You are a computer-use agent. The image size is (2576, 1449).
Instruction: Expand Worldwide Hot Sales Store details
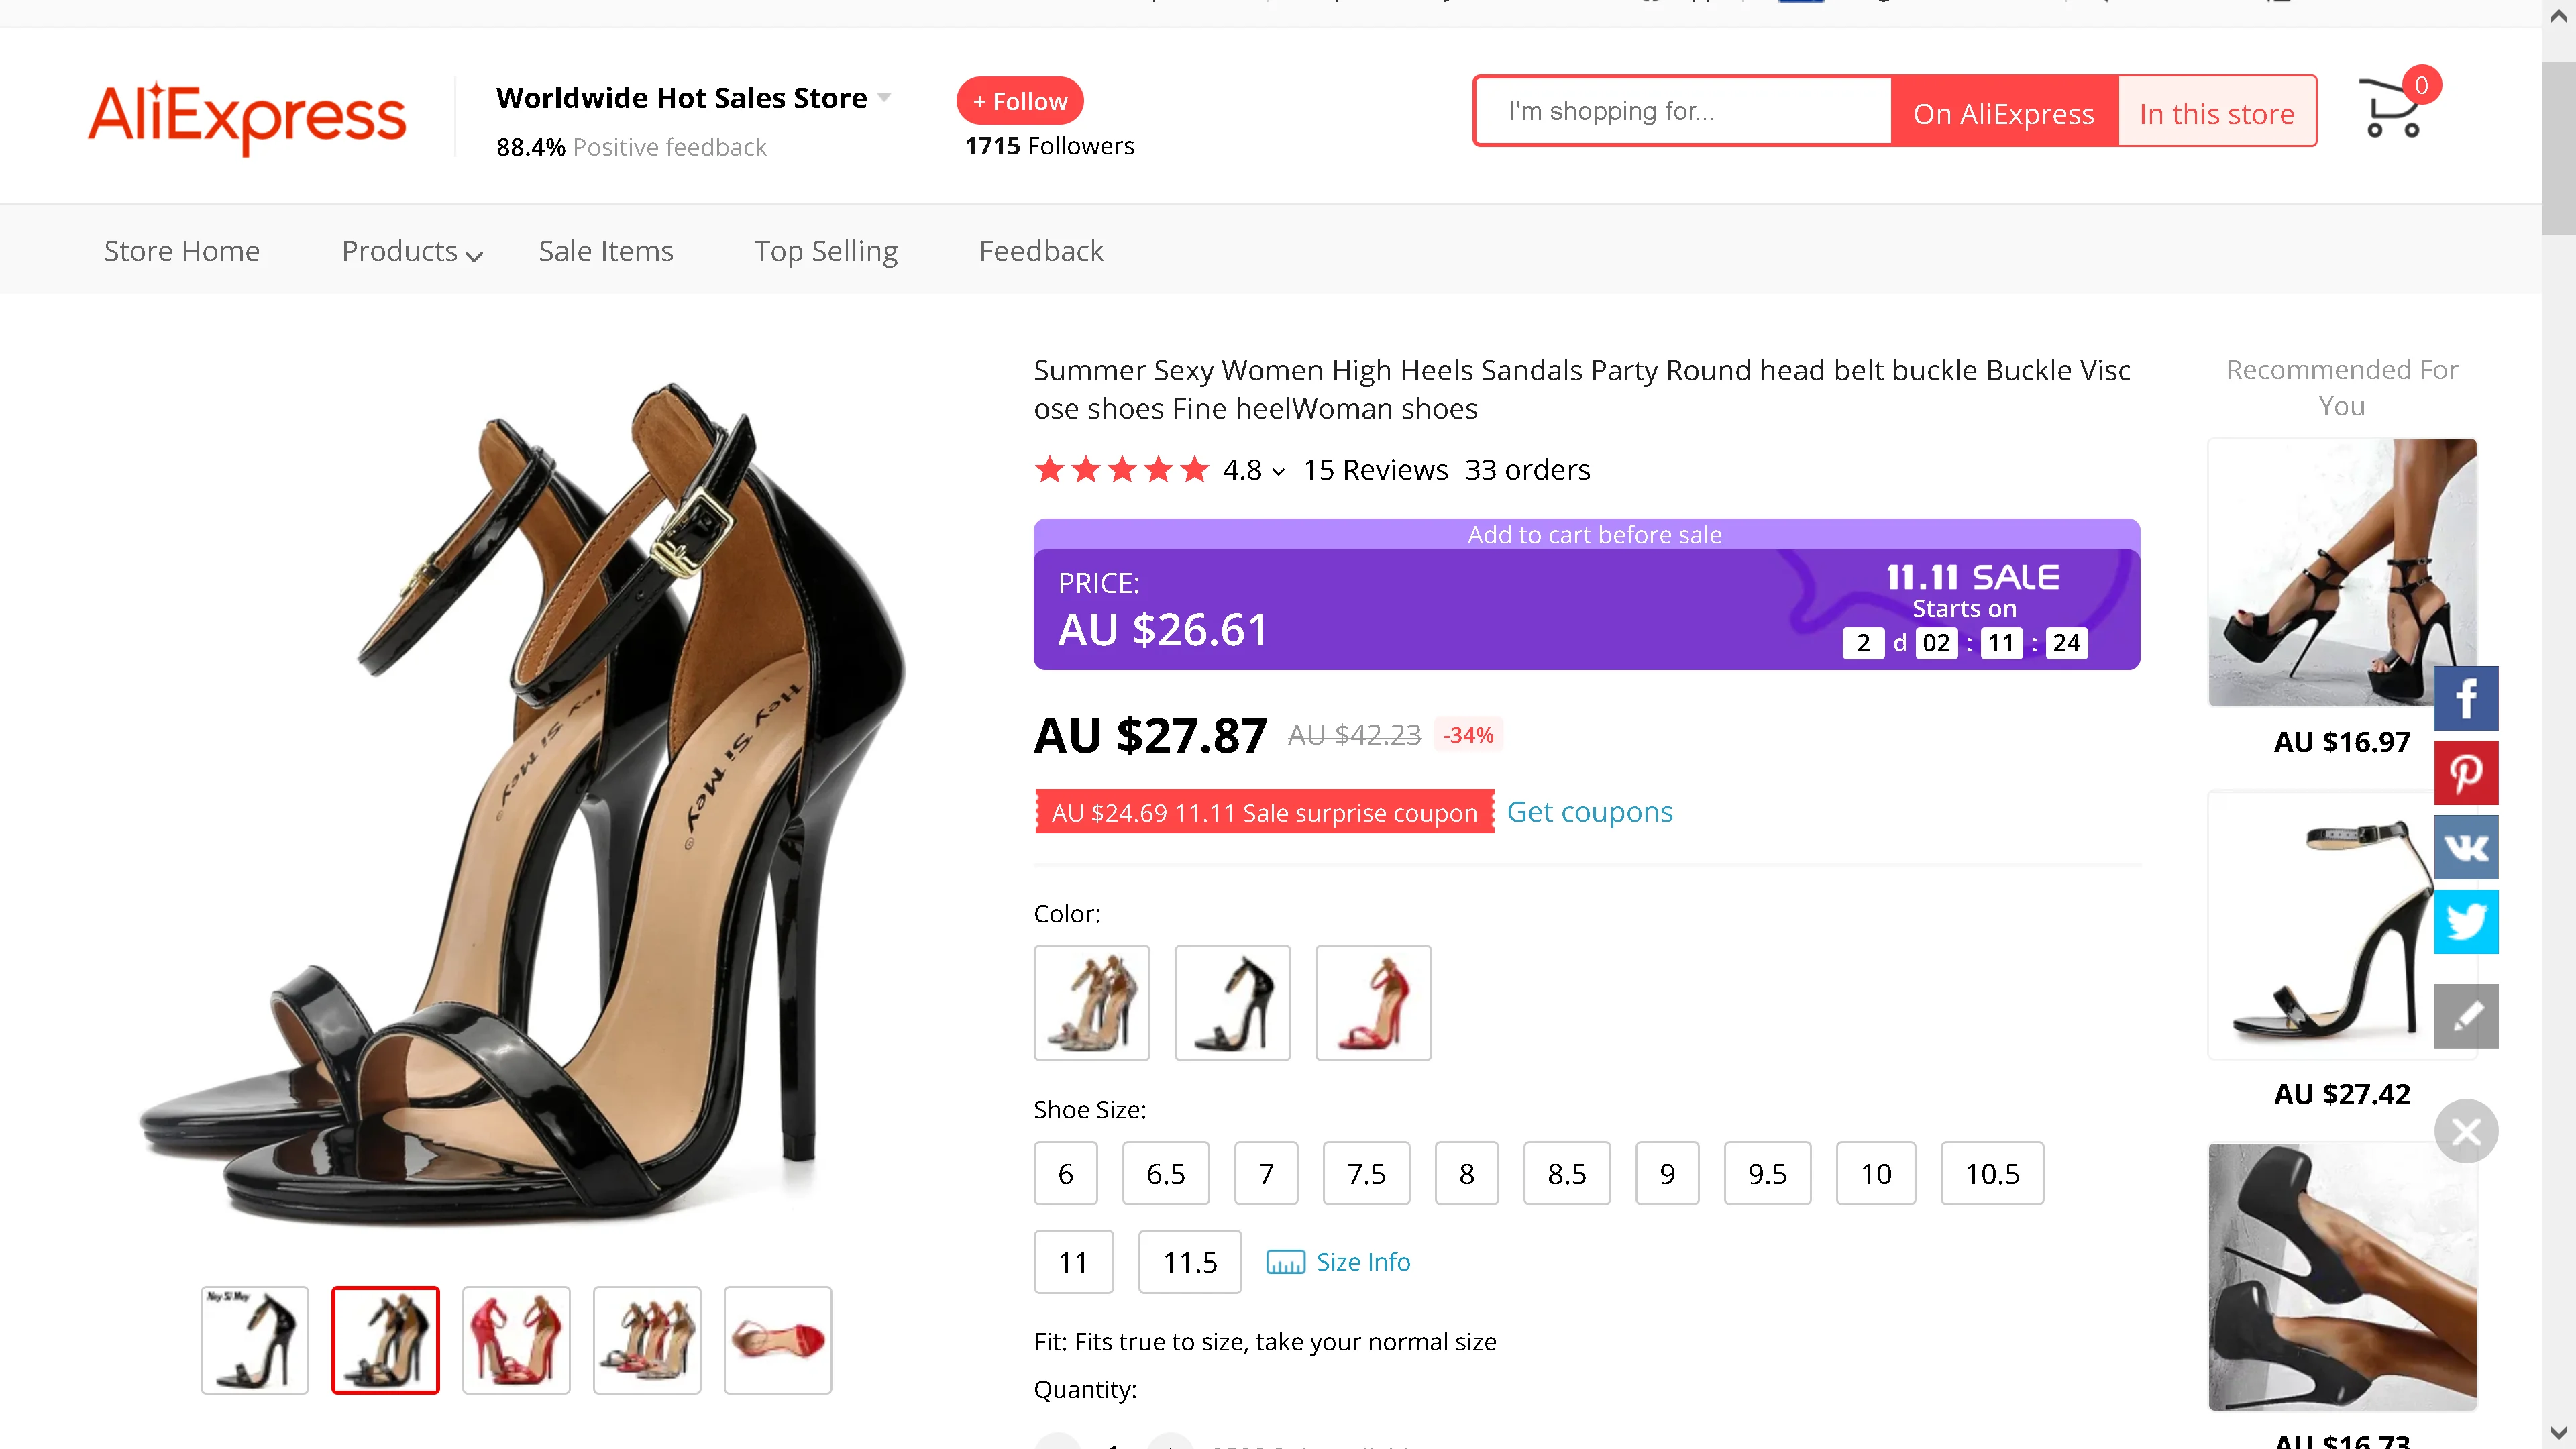point(884,97)
